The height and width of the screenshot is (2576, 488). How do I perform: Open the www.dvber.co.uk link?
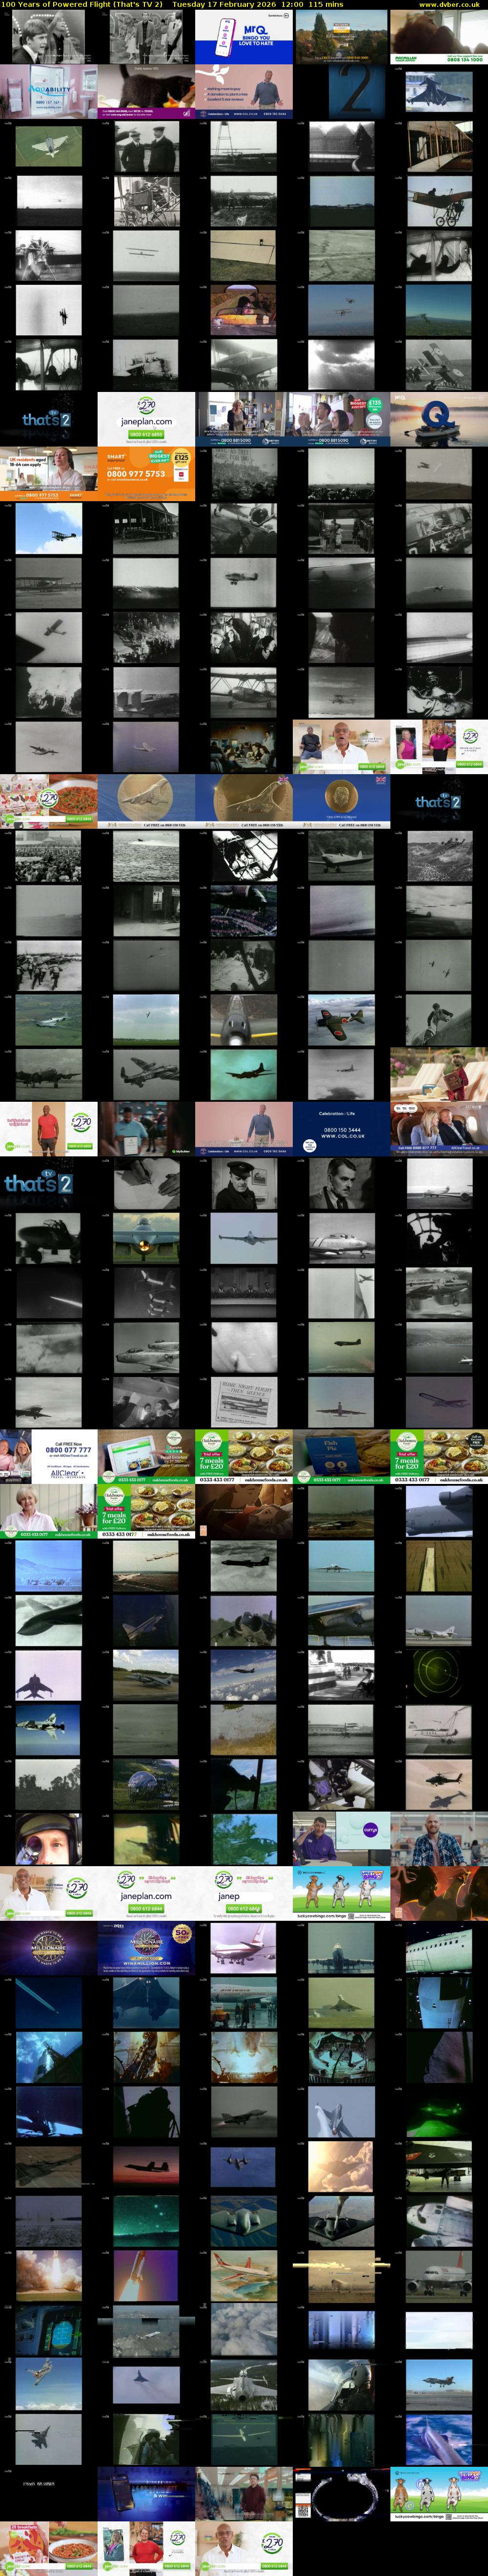pos(449,4)
